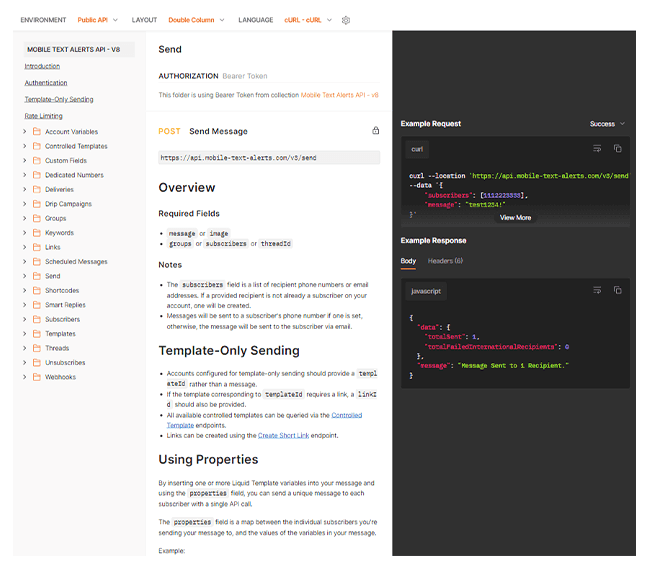Follow the Create Short Link link
The height and width of the screenshot is (569, 649).
284,435
